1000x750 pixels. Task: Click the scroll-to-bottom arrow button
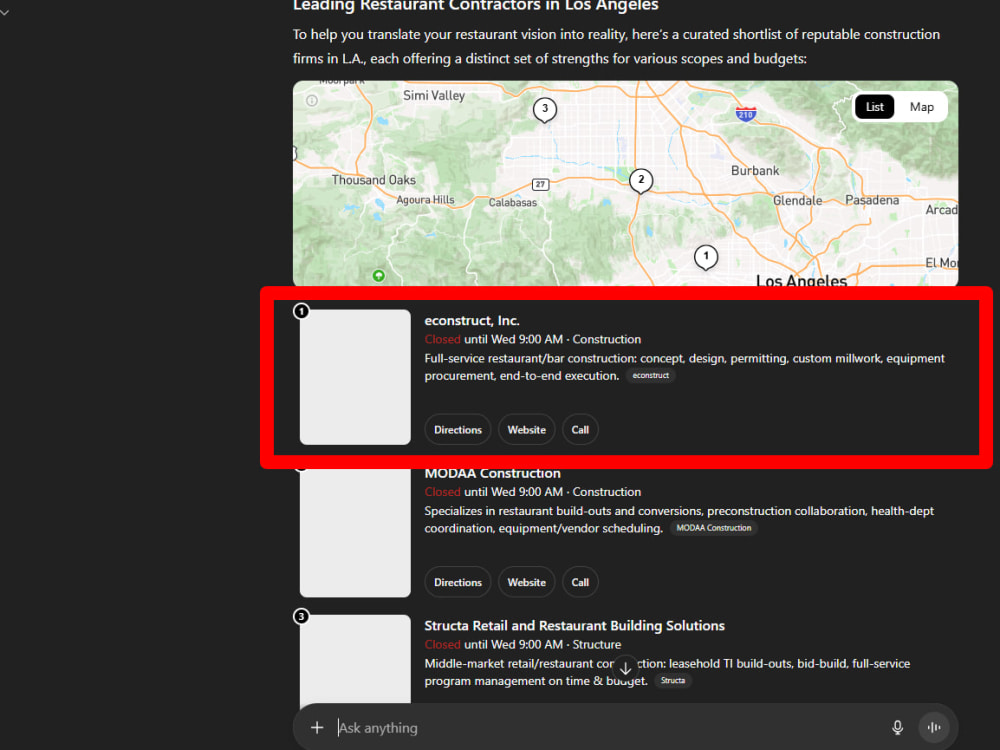(626, 668)
